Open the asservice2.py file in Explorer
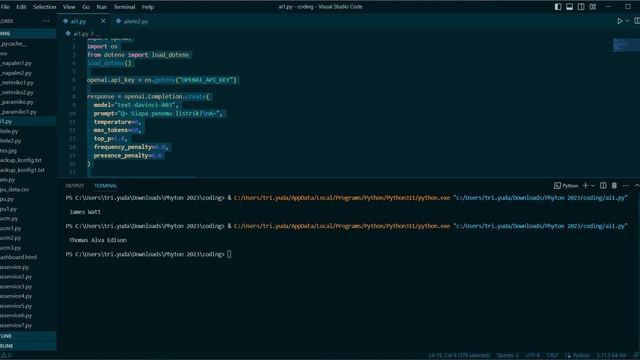This screenshot has width=640, height=360. click(x=16, y=277)
